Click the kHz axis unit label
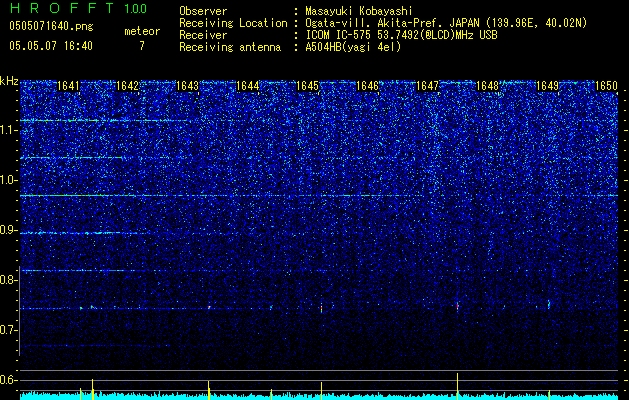This screenshot has height=400, width=629. point(9,81)
